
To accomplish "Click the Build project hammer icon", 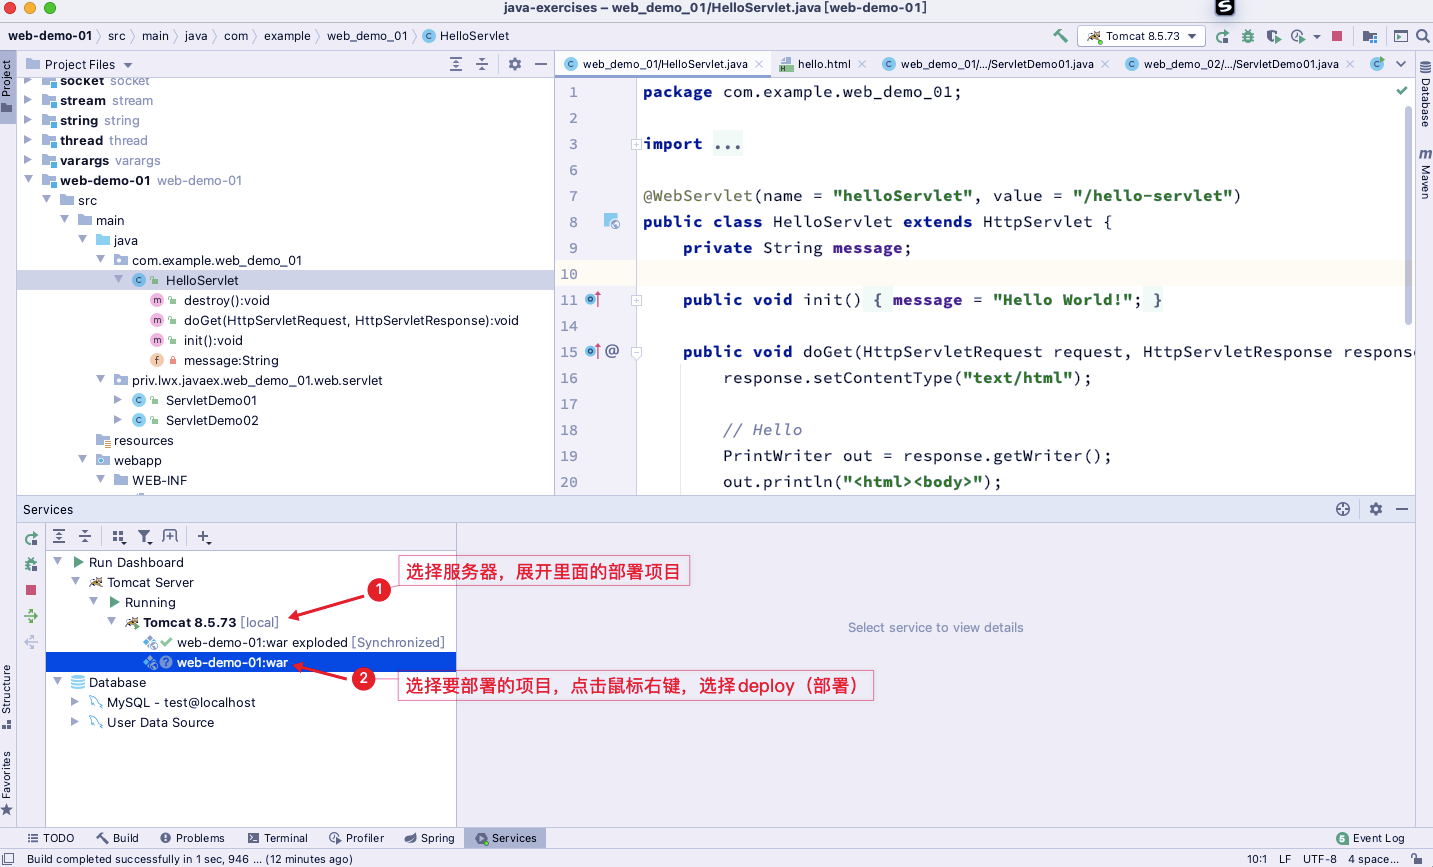I will [x=1060, y=36].
